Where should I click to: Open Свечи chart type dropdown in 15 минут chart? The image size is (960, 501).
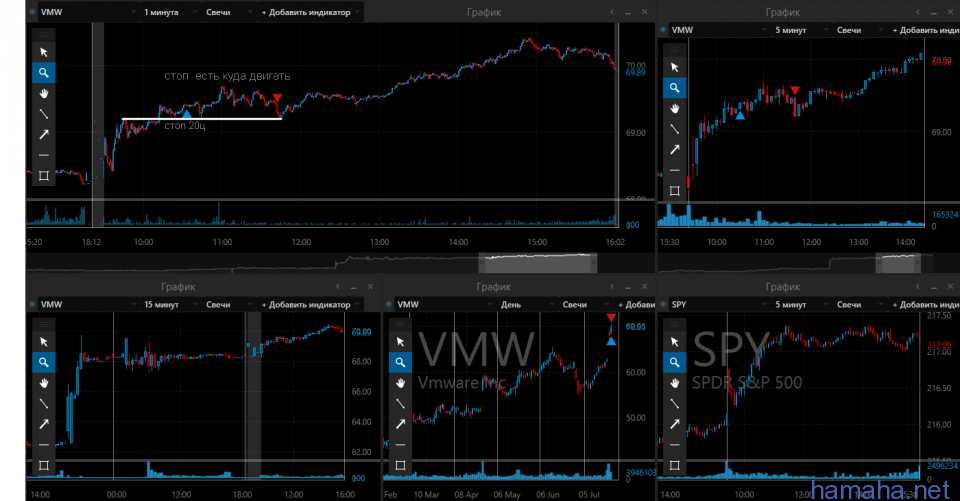tap(228, 304)
